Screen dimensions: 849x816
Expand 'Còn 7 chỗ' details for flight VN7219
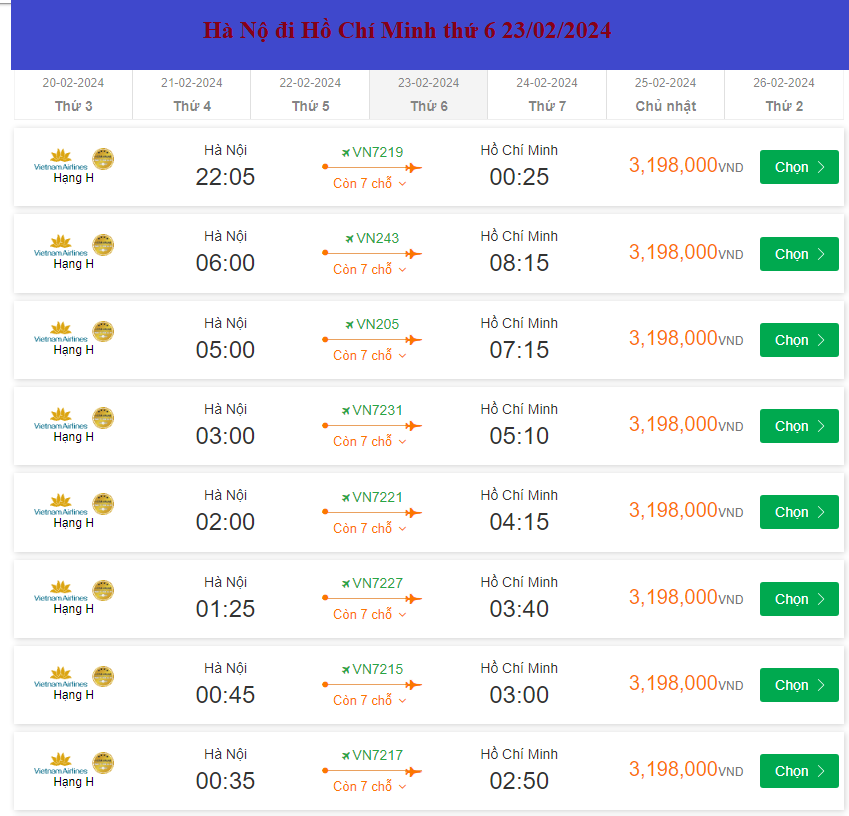(370, 183)
